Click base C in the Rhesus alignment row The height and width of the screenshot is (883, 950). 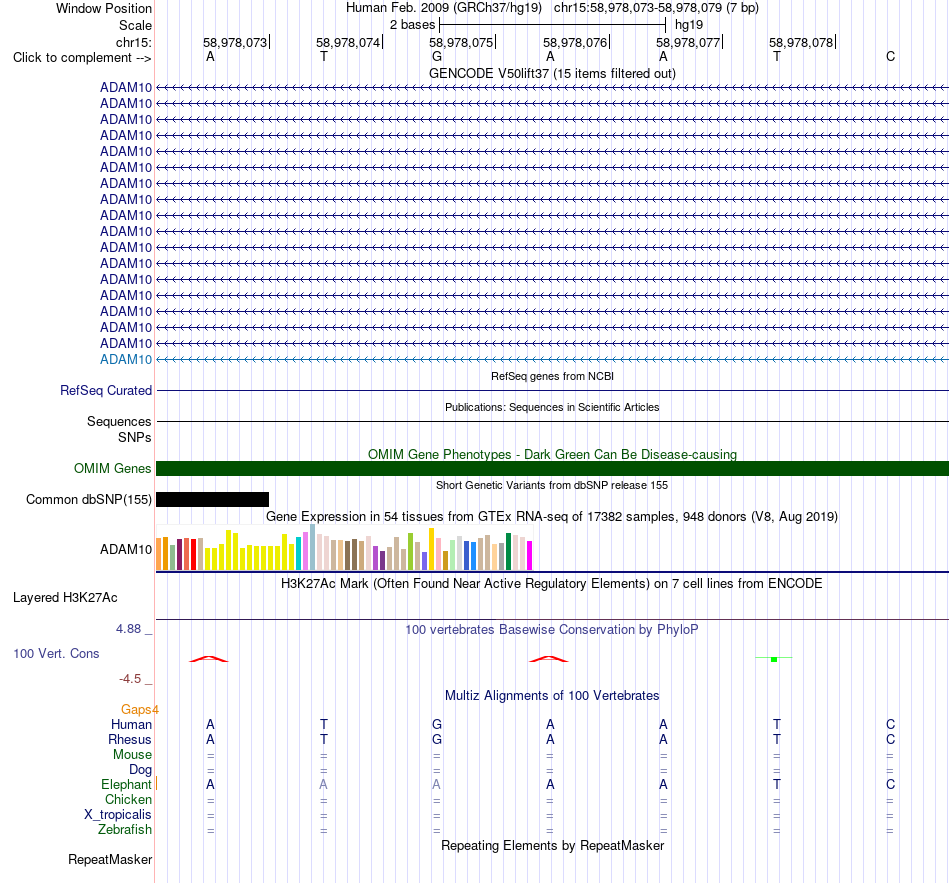tap(890, 739)
